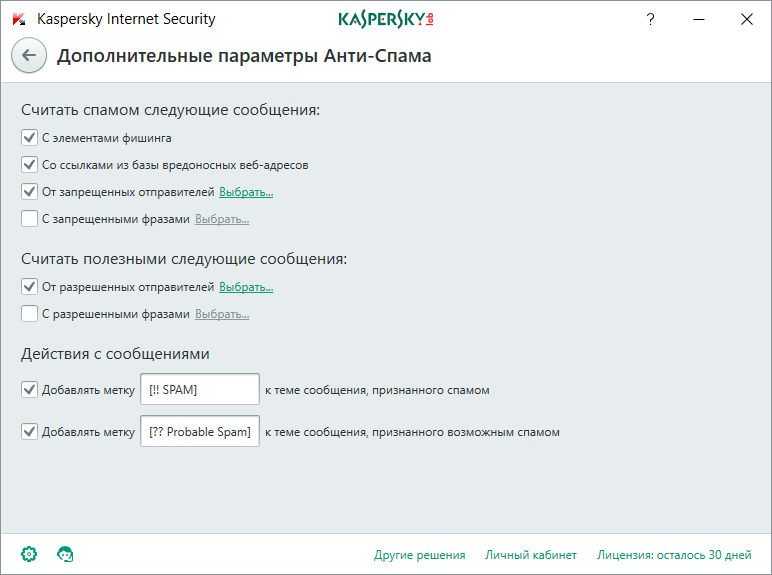The image size is (772, 575).
Task: Click text 'к теме сообщения, признанного возможным спамом'
Action: click(x=412, y=432)
